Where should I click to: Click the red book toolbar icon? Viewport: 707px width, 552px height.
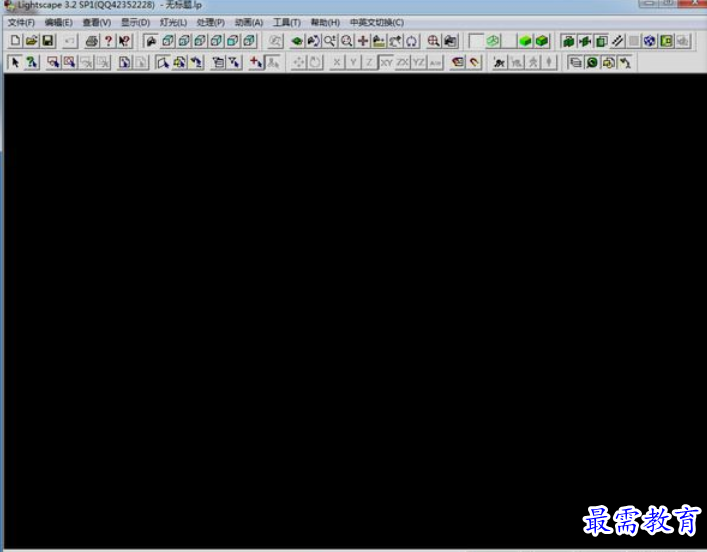(458, 62)
